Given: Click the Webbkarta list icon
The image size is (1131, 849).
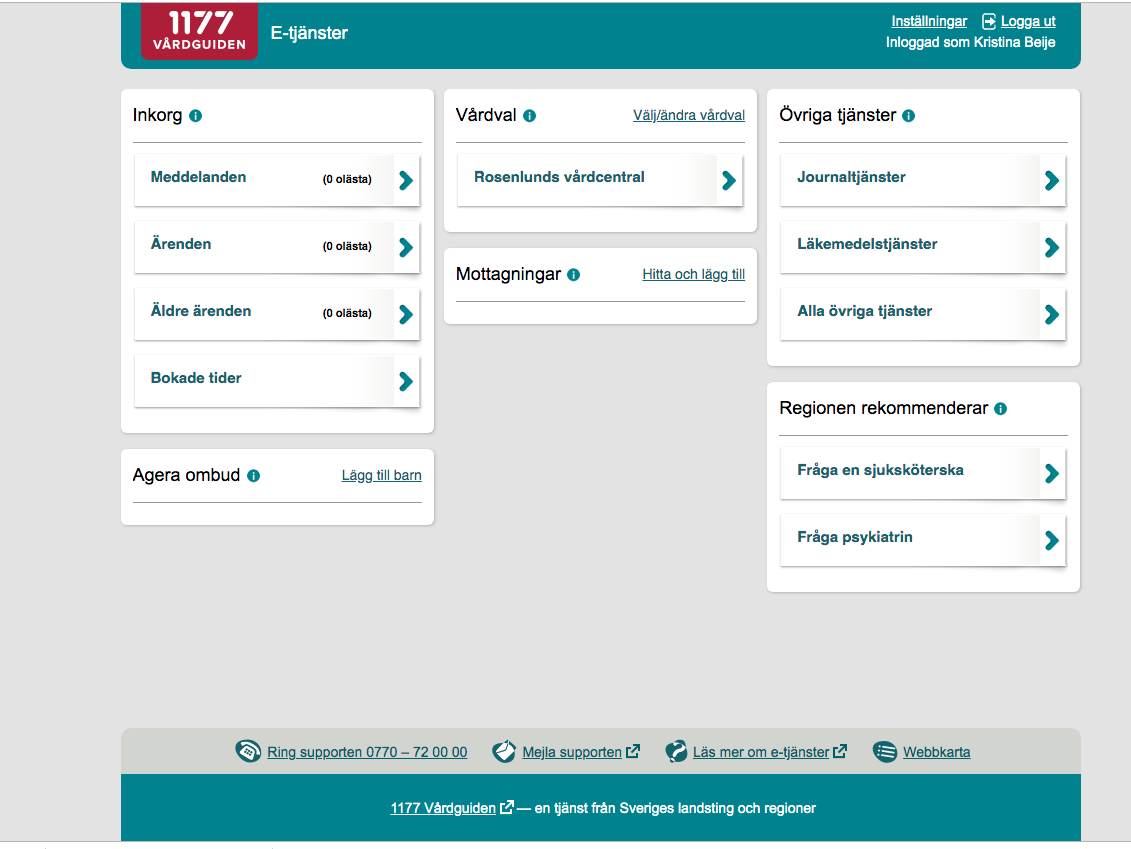Looking at the screenshot, I should (x=884, y=752).
